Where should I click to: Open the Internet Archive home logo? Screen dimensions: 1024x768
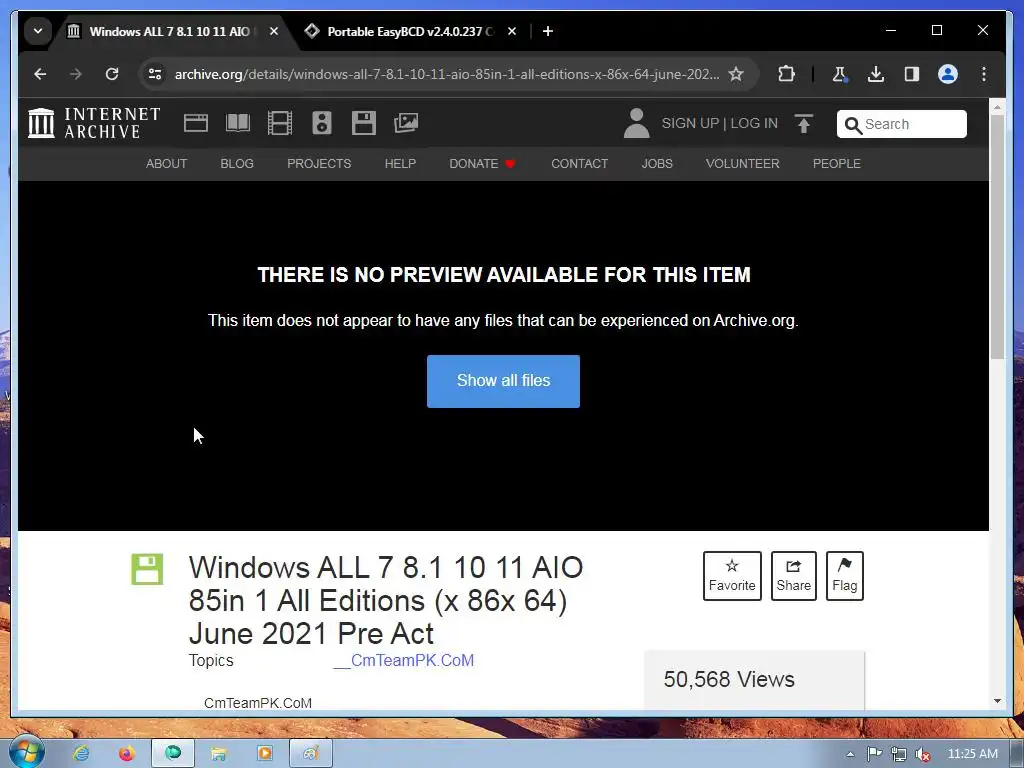point(95,123)
